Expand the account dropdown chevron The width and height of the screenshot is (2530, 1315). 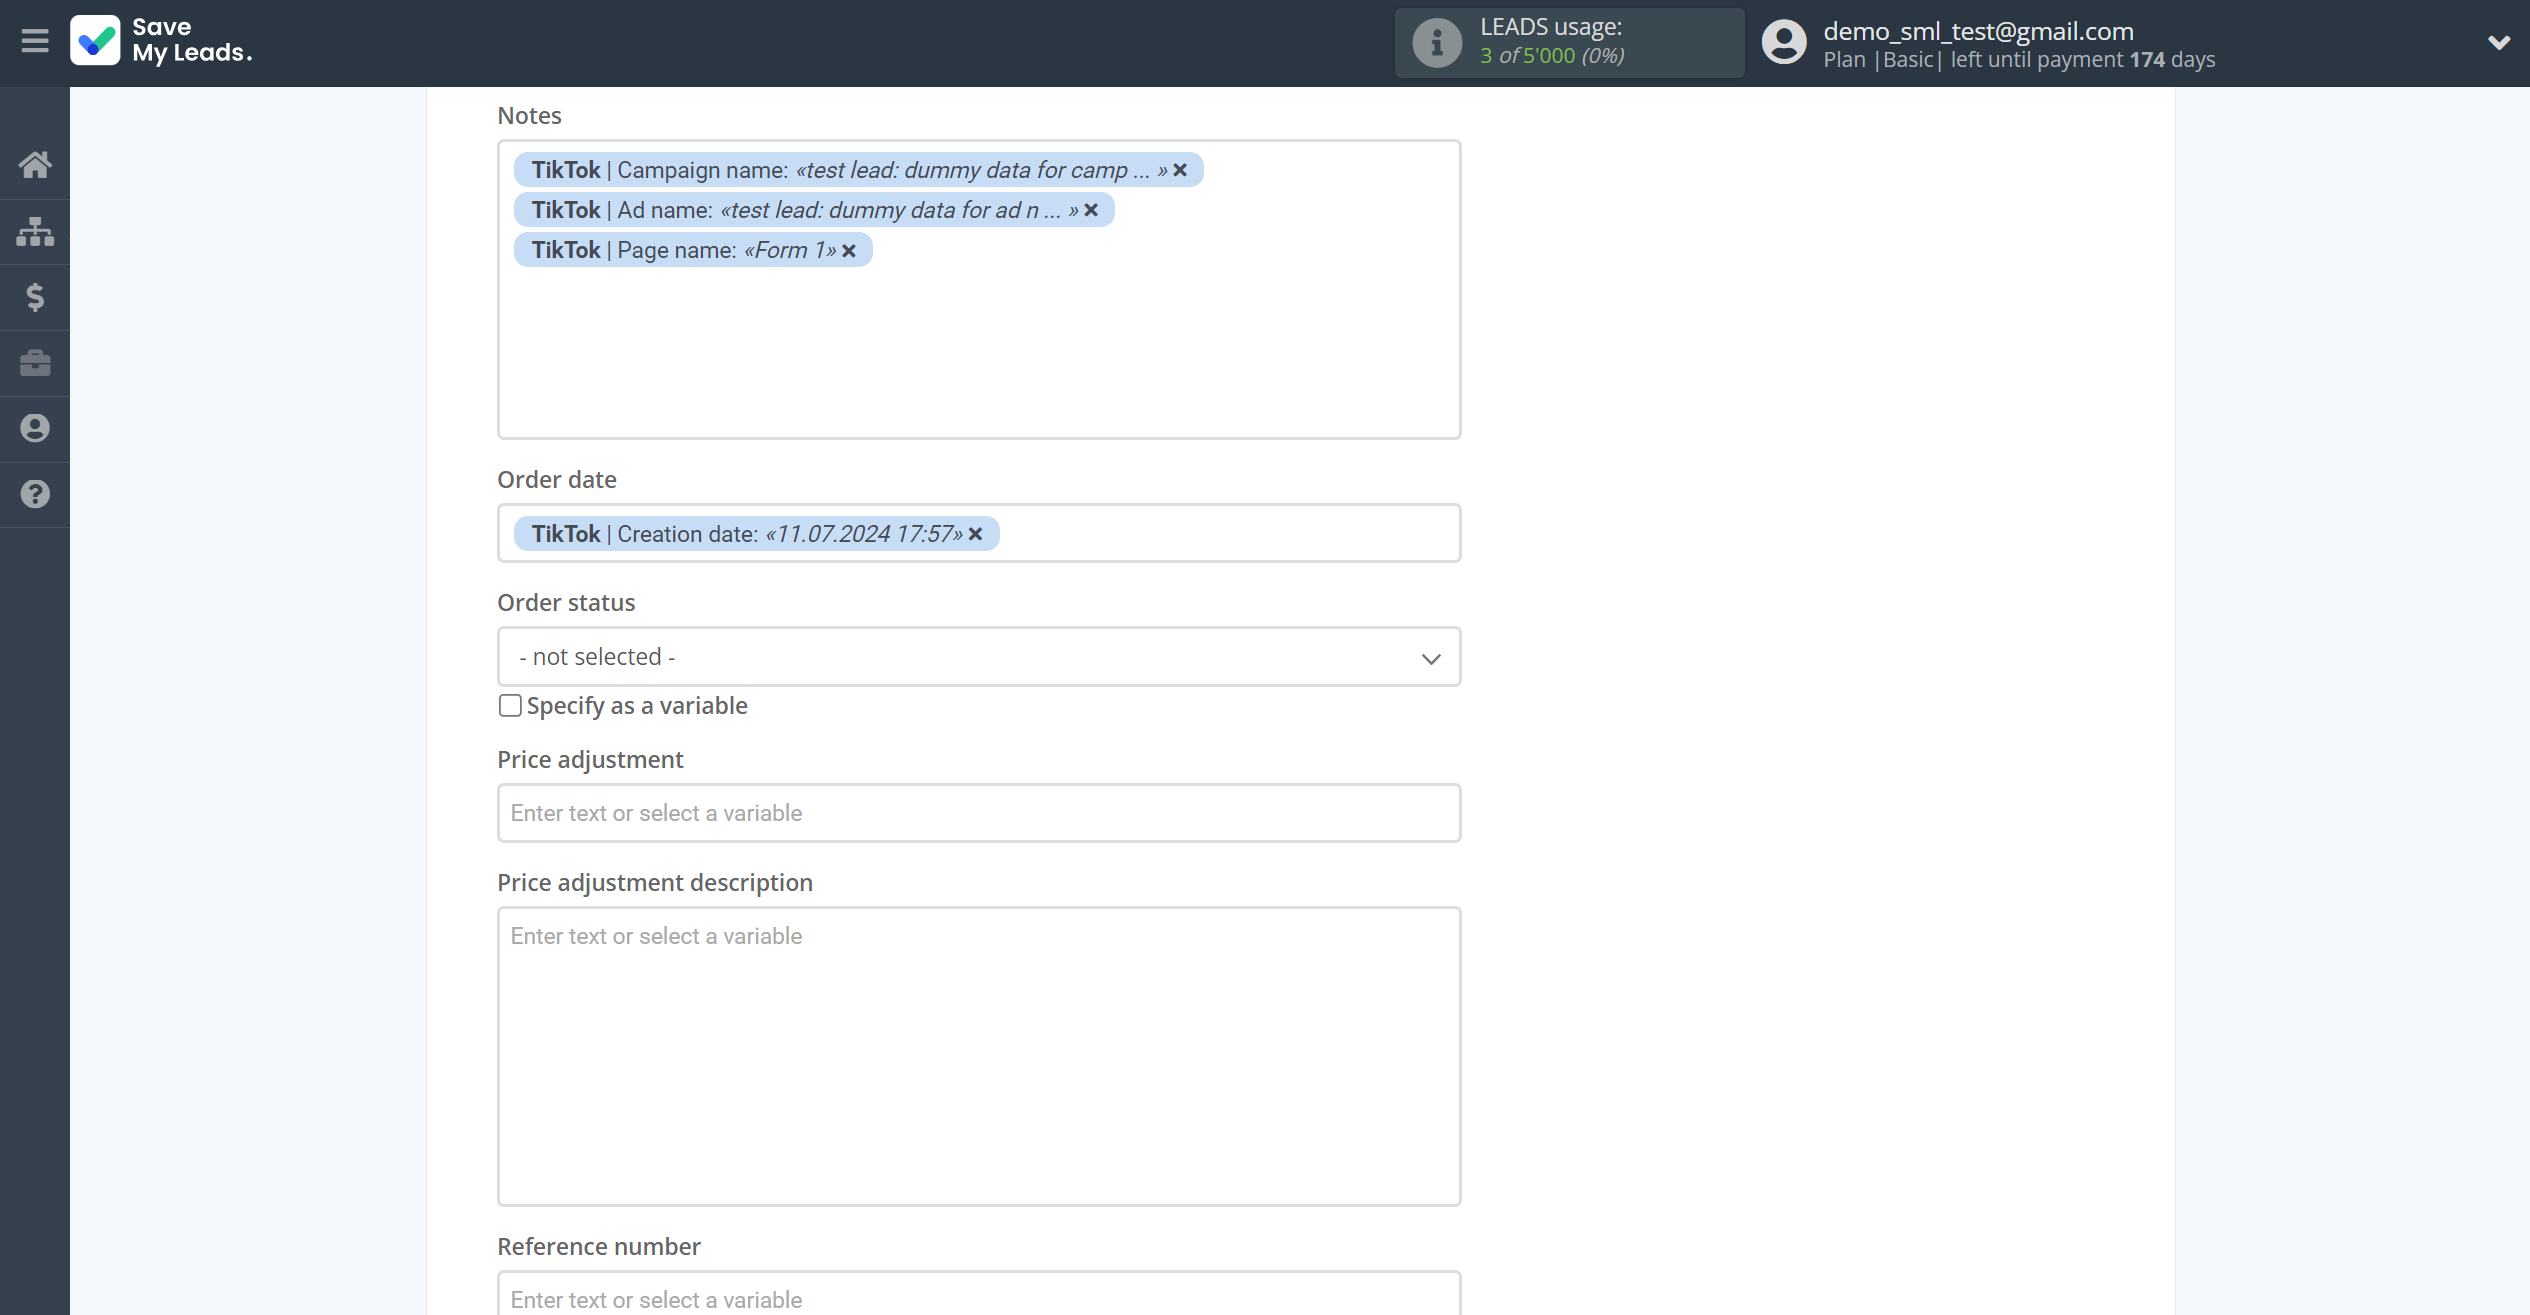pos(2498,42)
